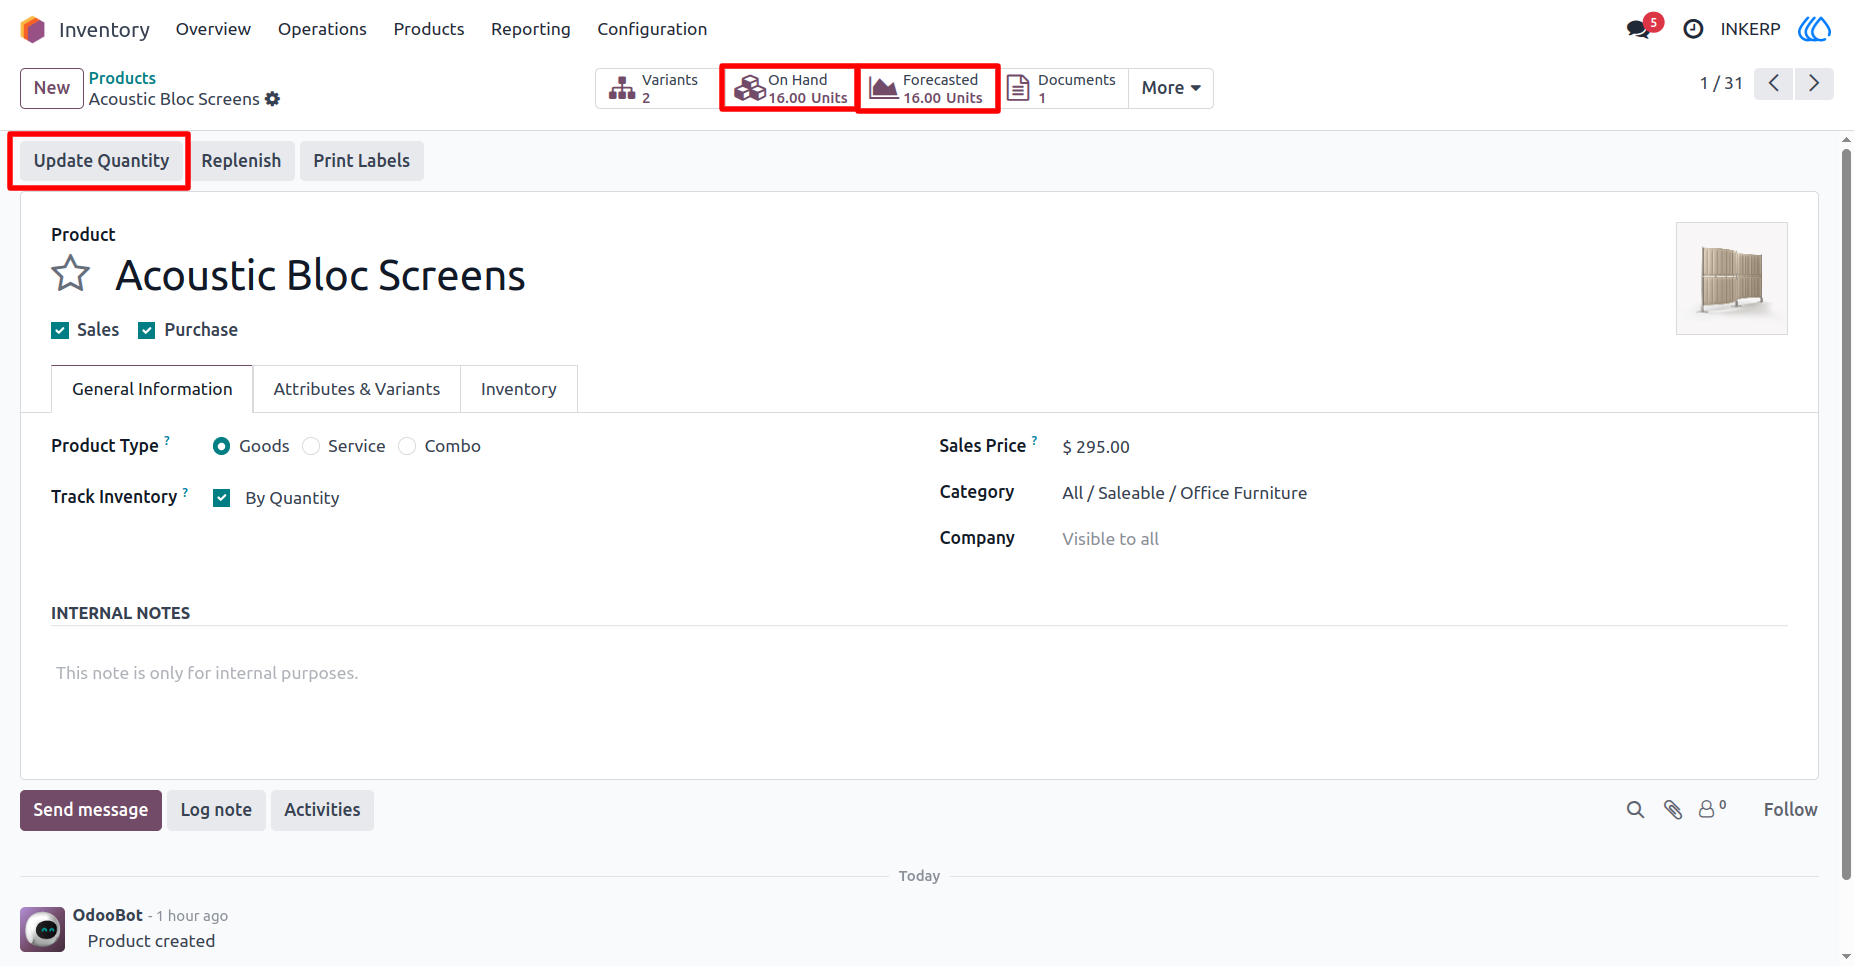
Task: Toggle the Track Inventory checkbox
Action: pos(222,498)
